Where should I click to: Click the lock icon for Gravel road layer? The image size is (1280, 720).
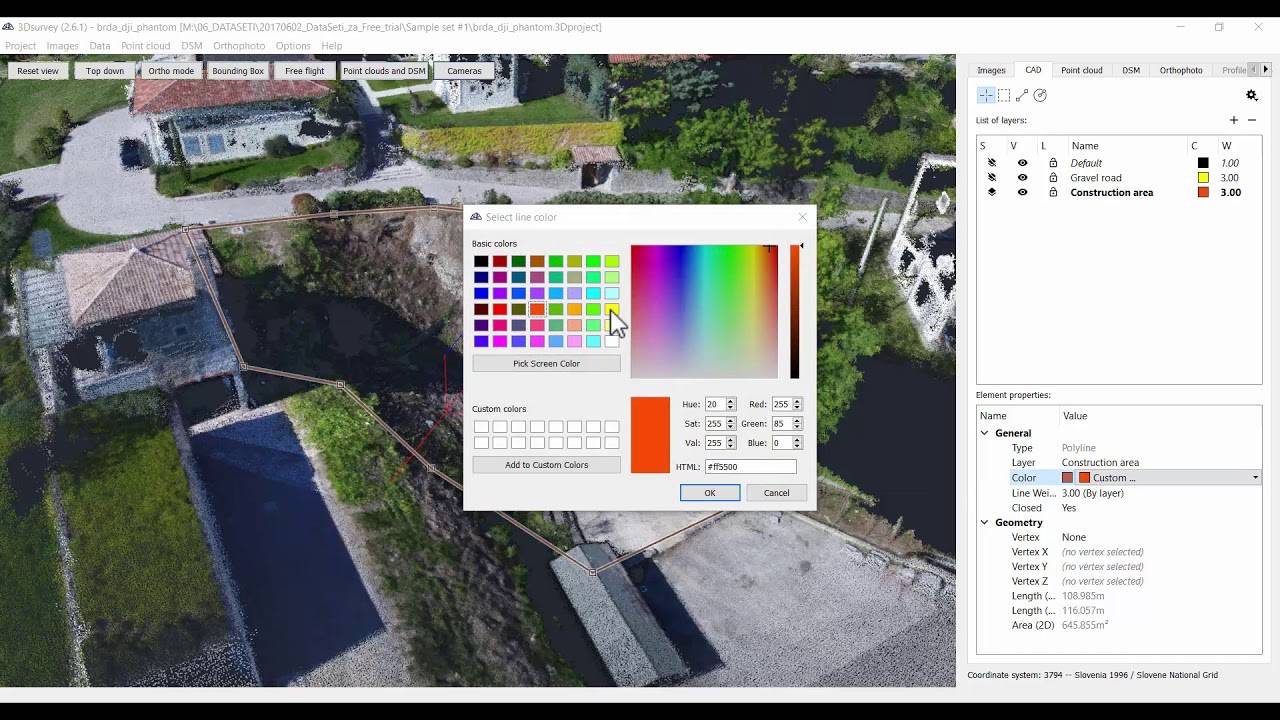click(1053, 178)
